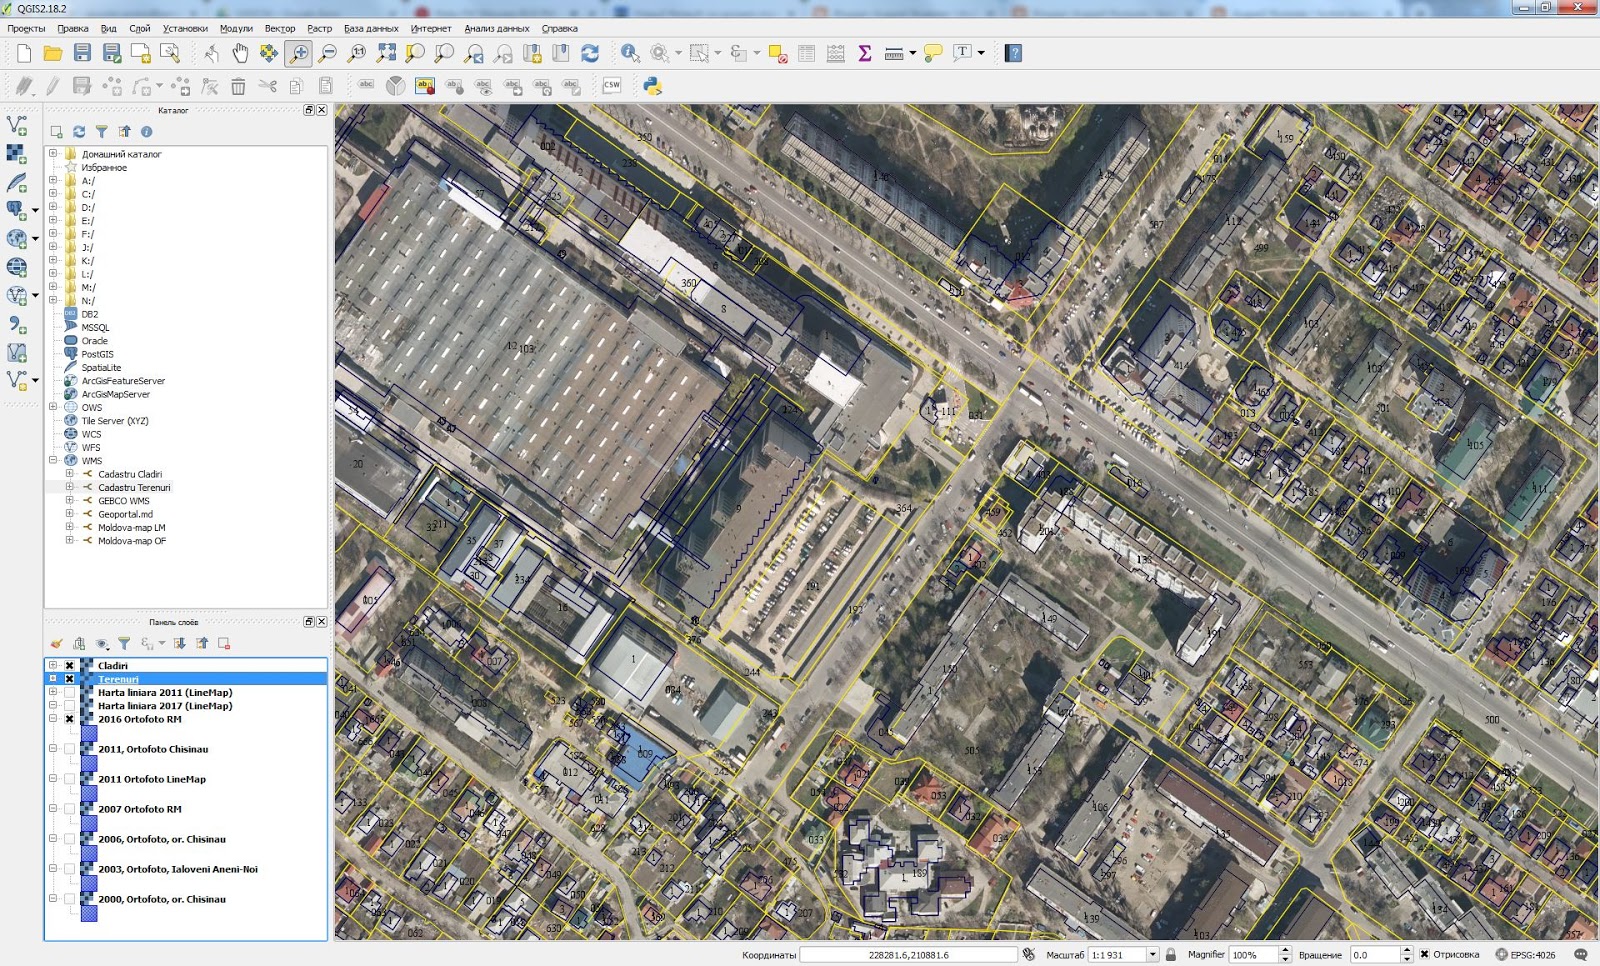1600x966 pixels.
Task: Click the rotation value field
Action: point(1375,954)
